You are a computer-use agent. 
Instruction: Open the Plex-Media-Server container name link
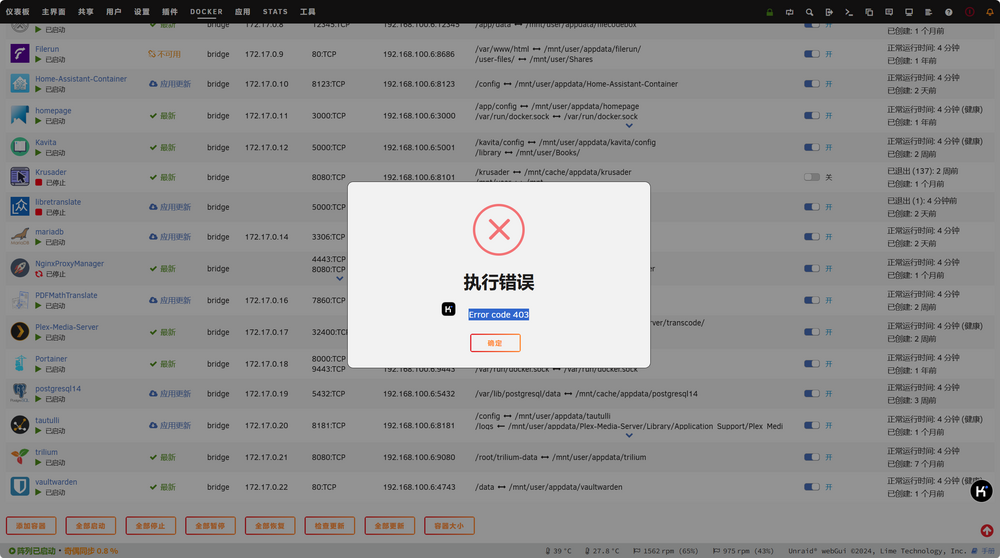click(67, 327)
